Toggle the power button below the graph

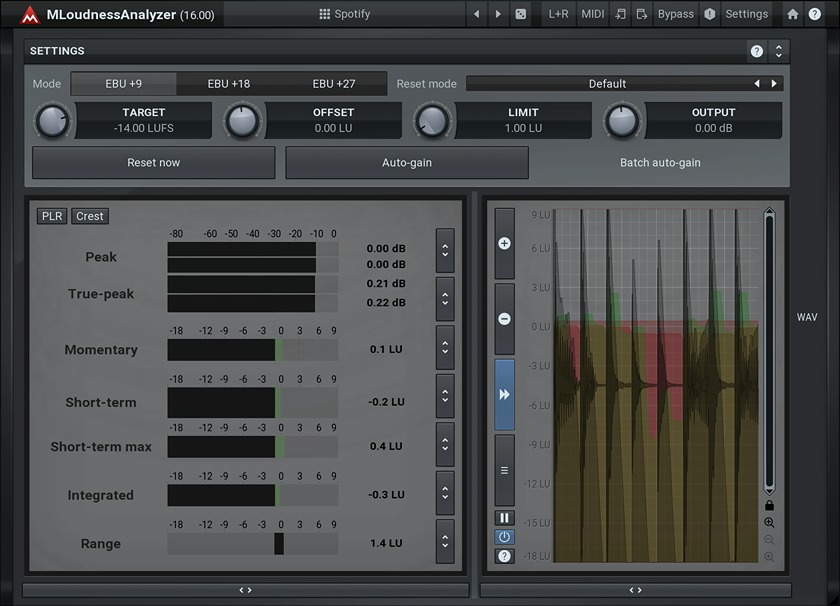(x=505, y=536)
